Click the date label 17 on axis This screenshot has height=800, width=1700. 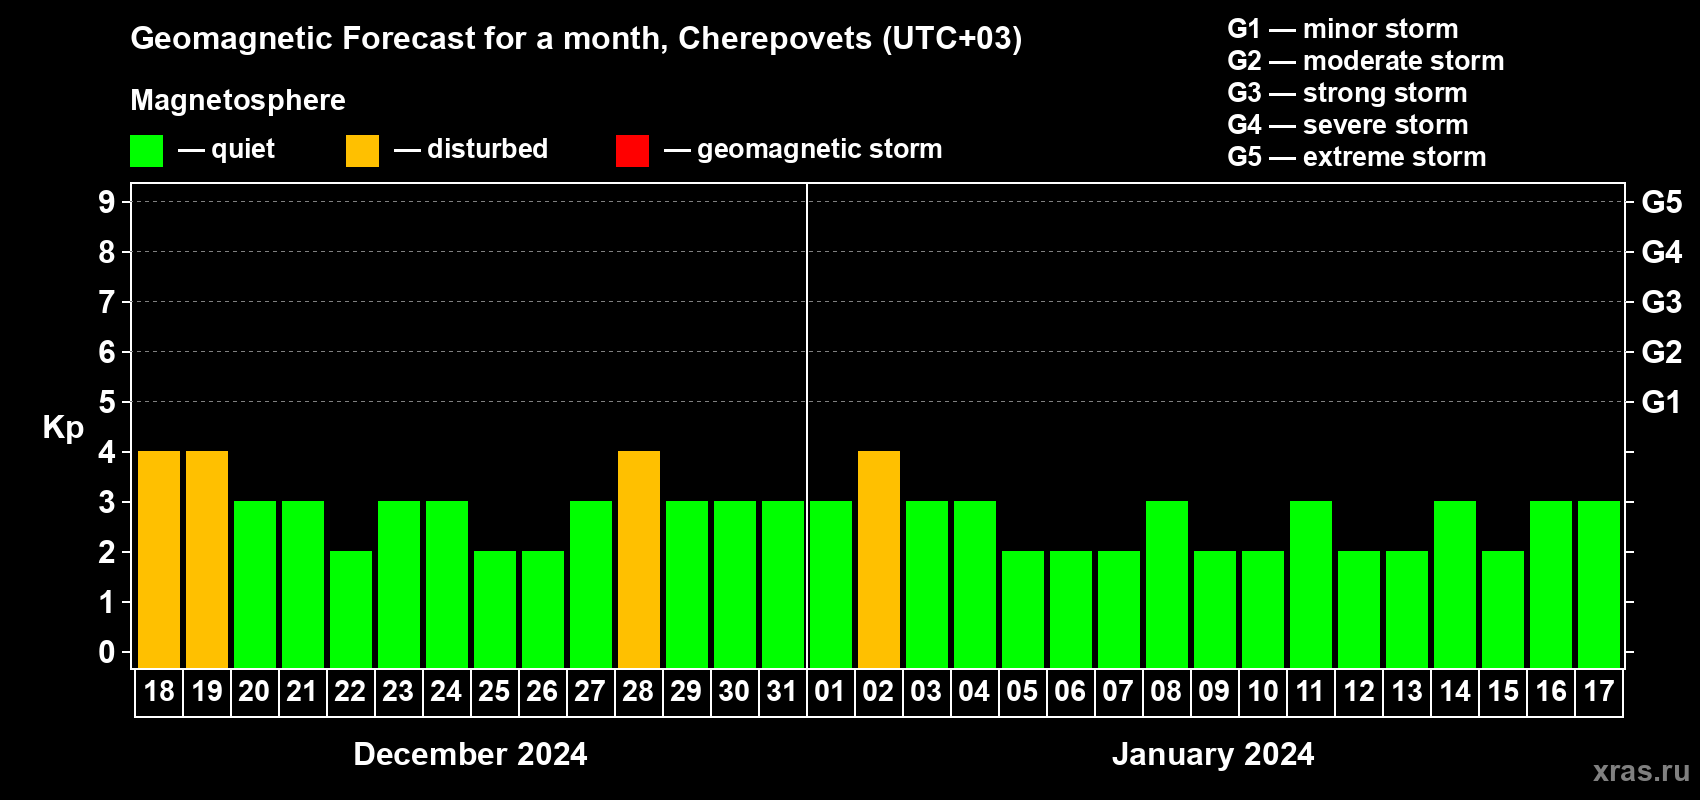pyautogui.click(x=1598, y=692)
